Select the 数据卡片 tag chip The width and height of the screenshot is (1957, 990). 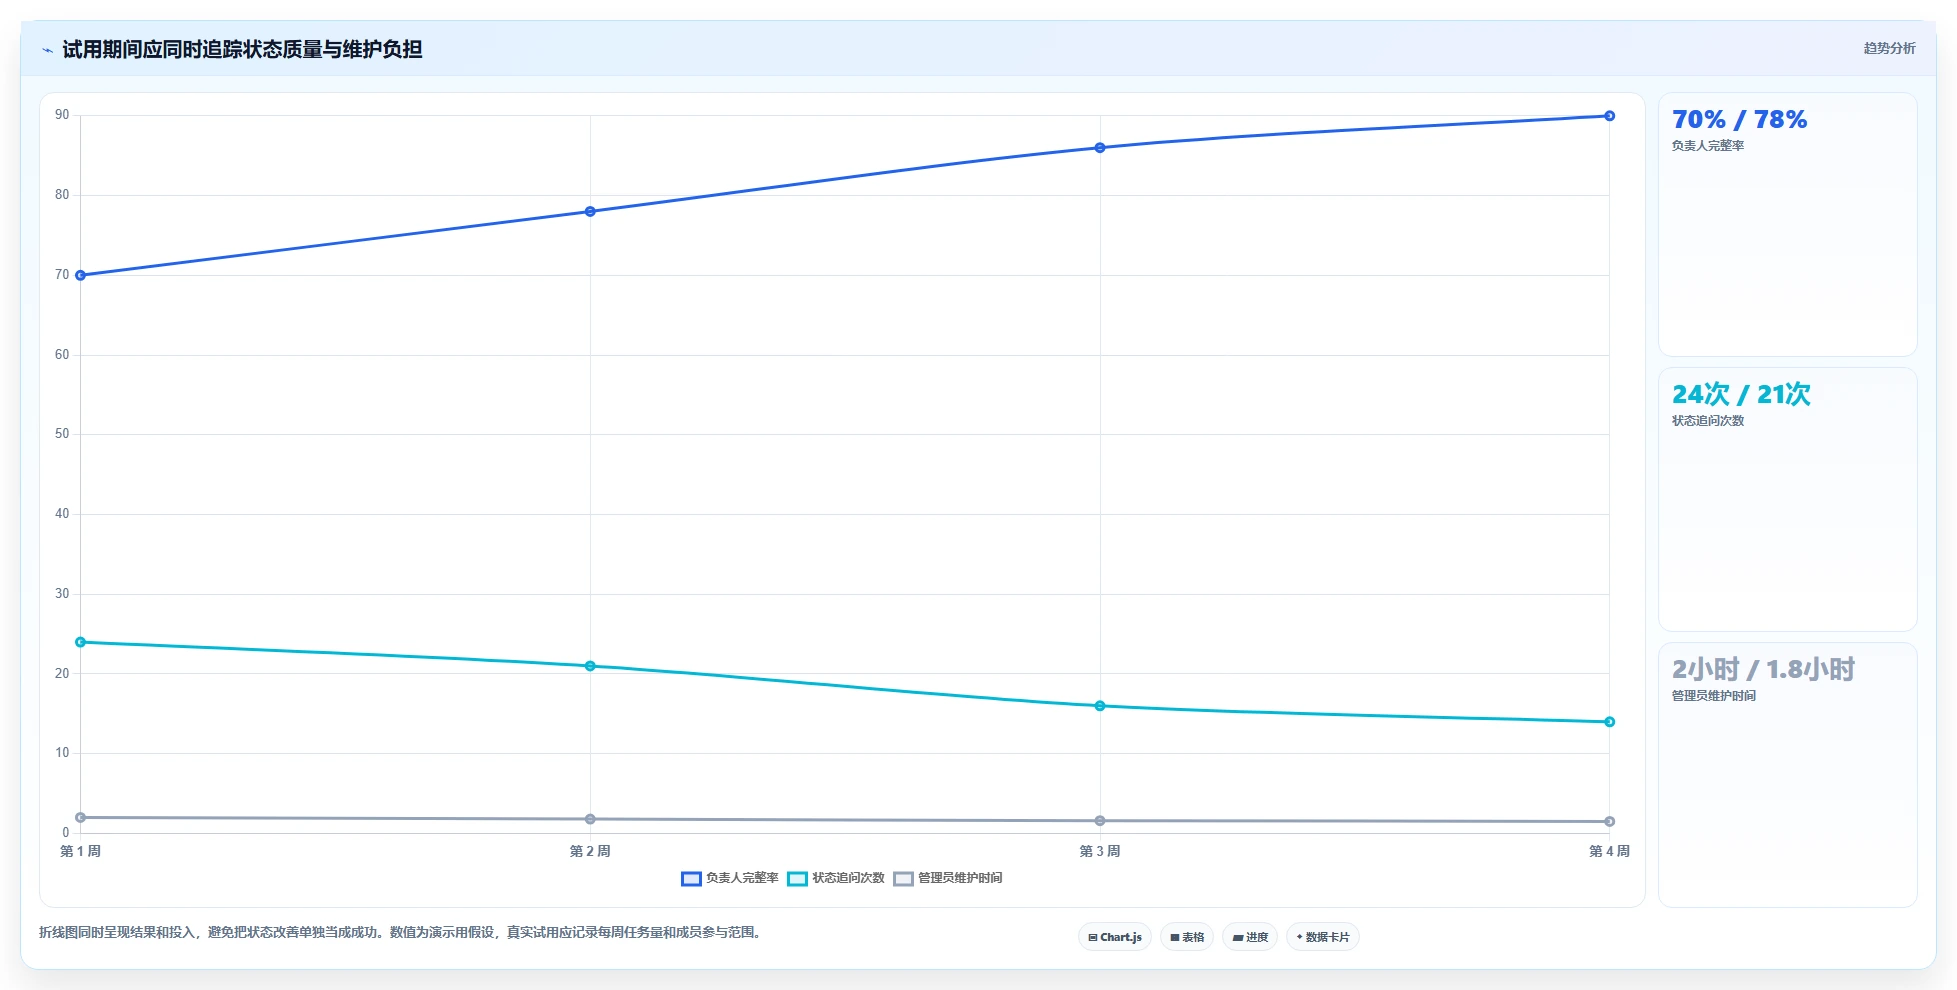click(x=1323, y=937)
